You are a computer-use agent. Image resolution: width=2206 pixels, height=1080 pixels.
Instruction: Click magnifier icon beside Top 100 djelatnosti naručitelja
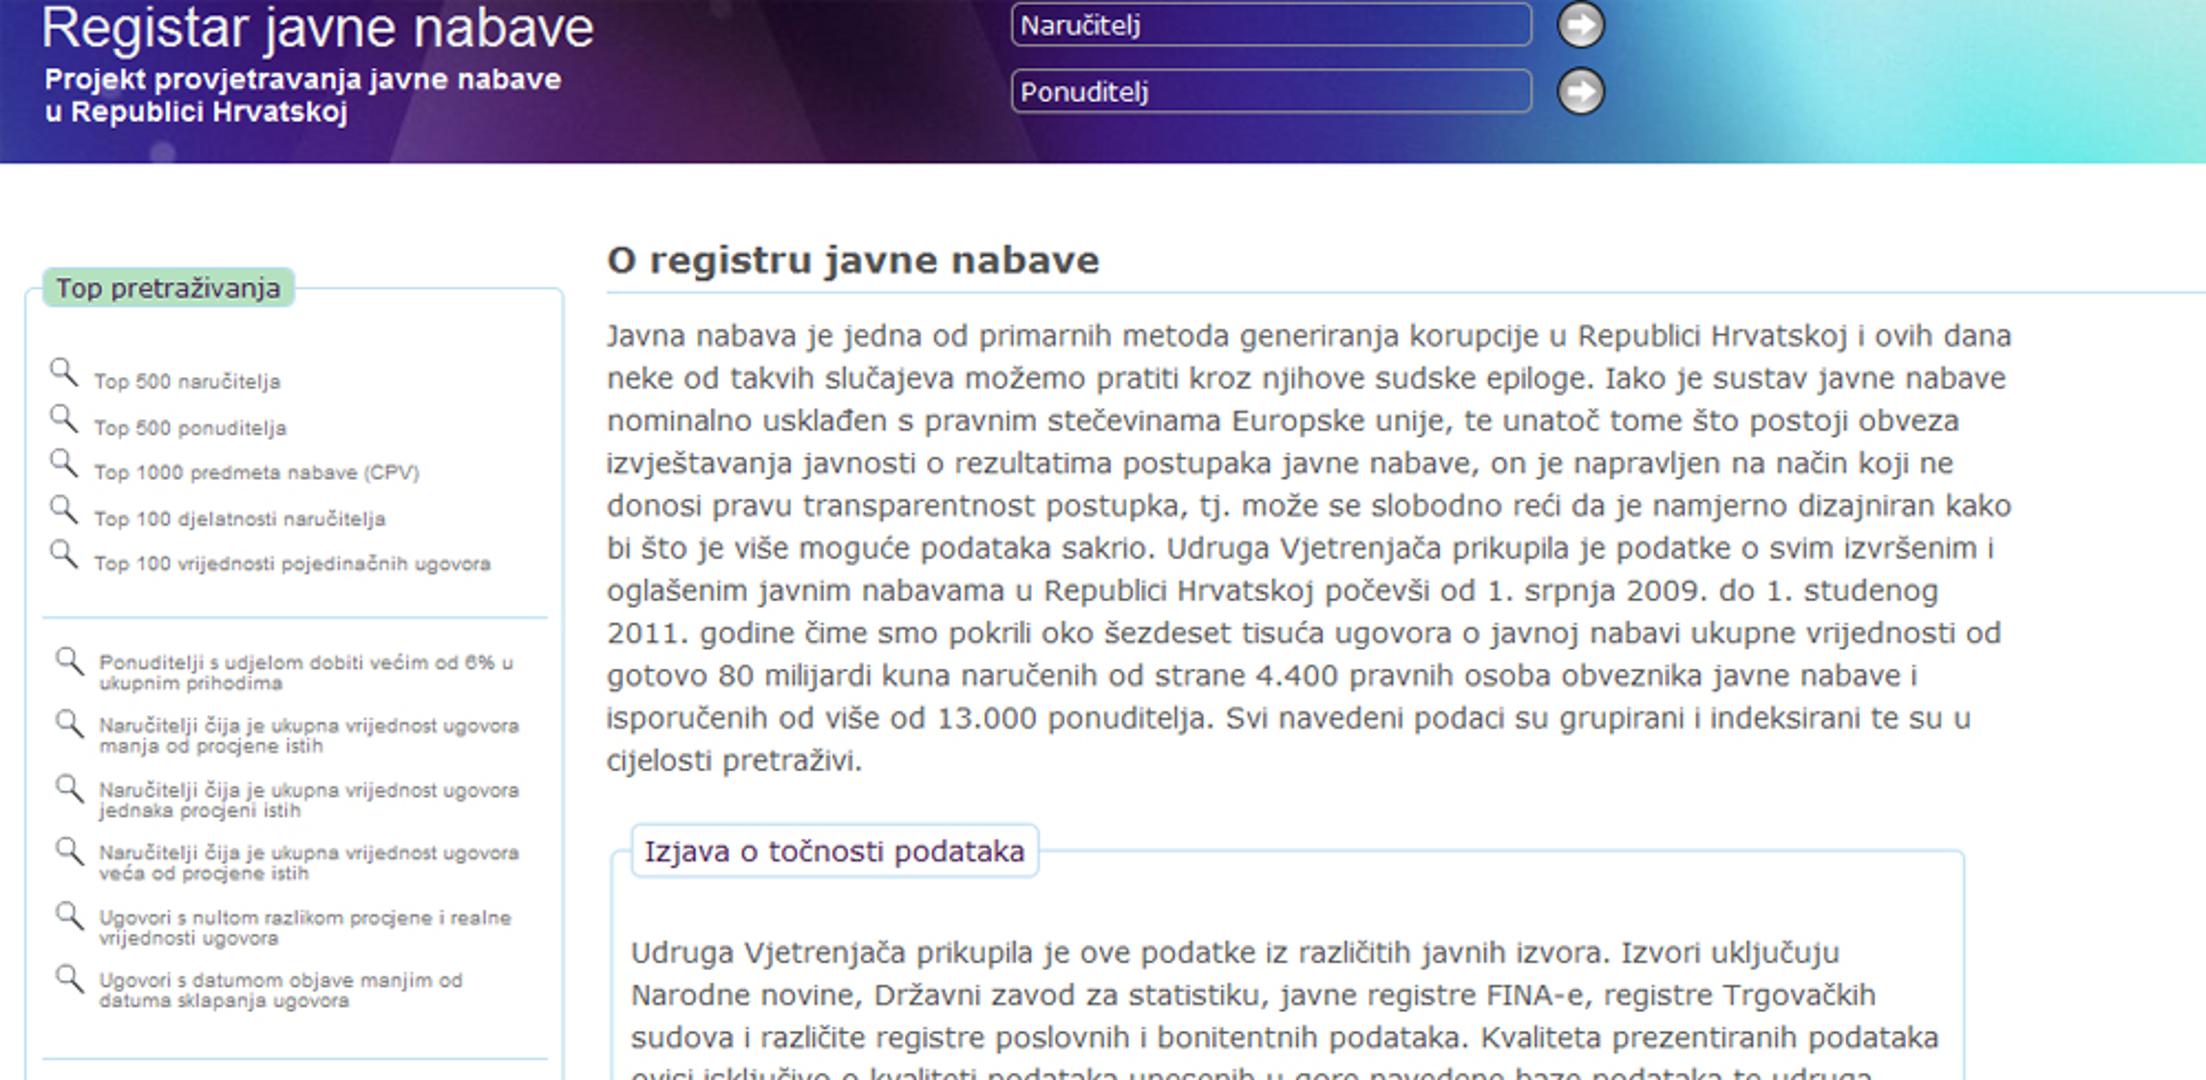coord(64,510)
